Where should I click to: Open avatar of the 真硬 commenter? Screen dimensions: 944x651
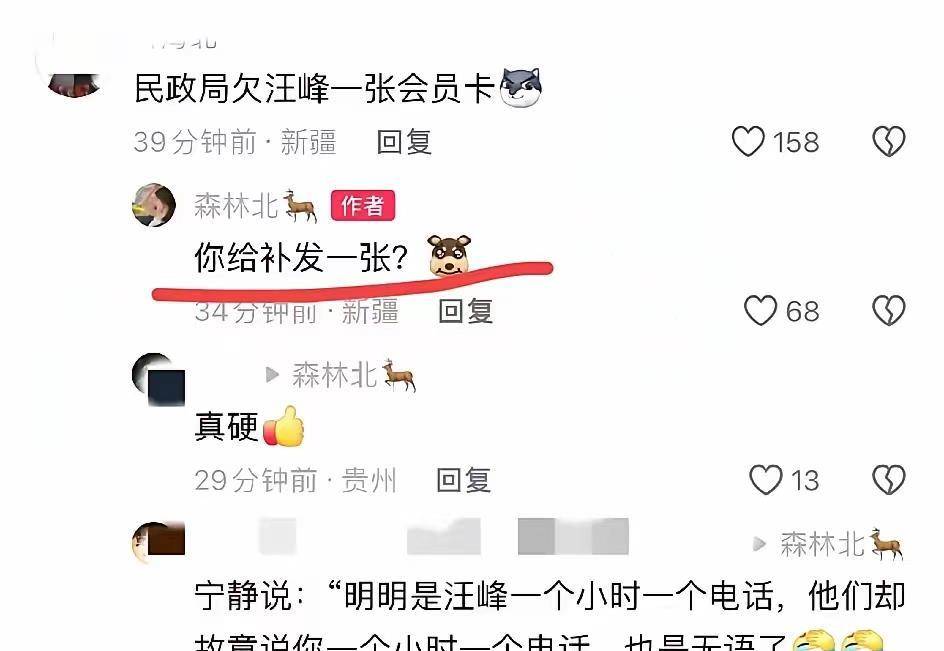158,379
